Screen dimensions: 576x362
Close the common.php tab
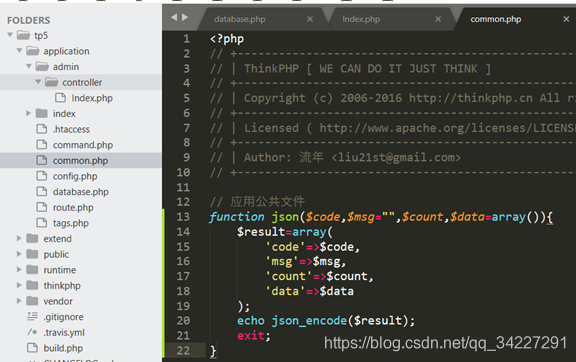coord(566,19)
